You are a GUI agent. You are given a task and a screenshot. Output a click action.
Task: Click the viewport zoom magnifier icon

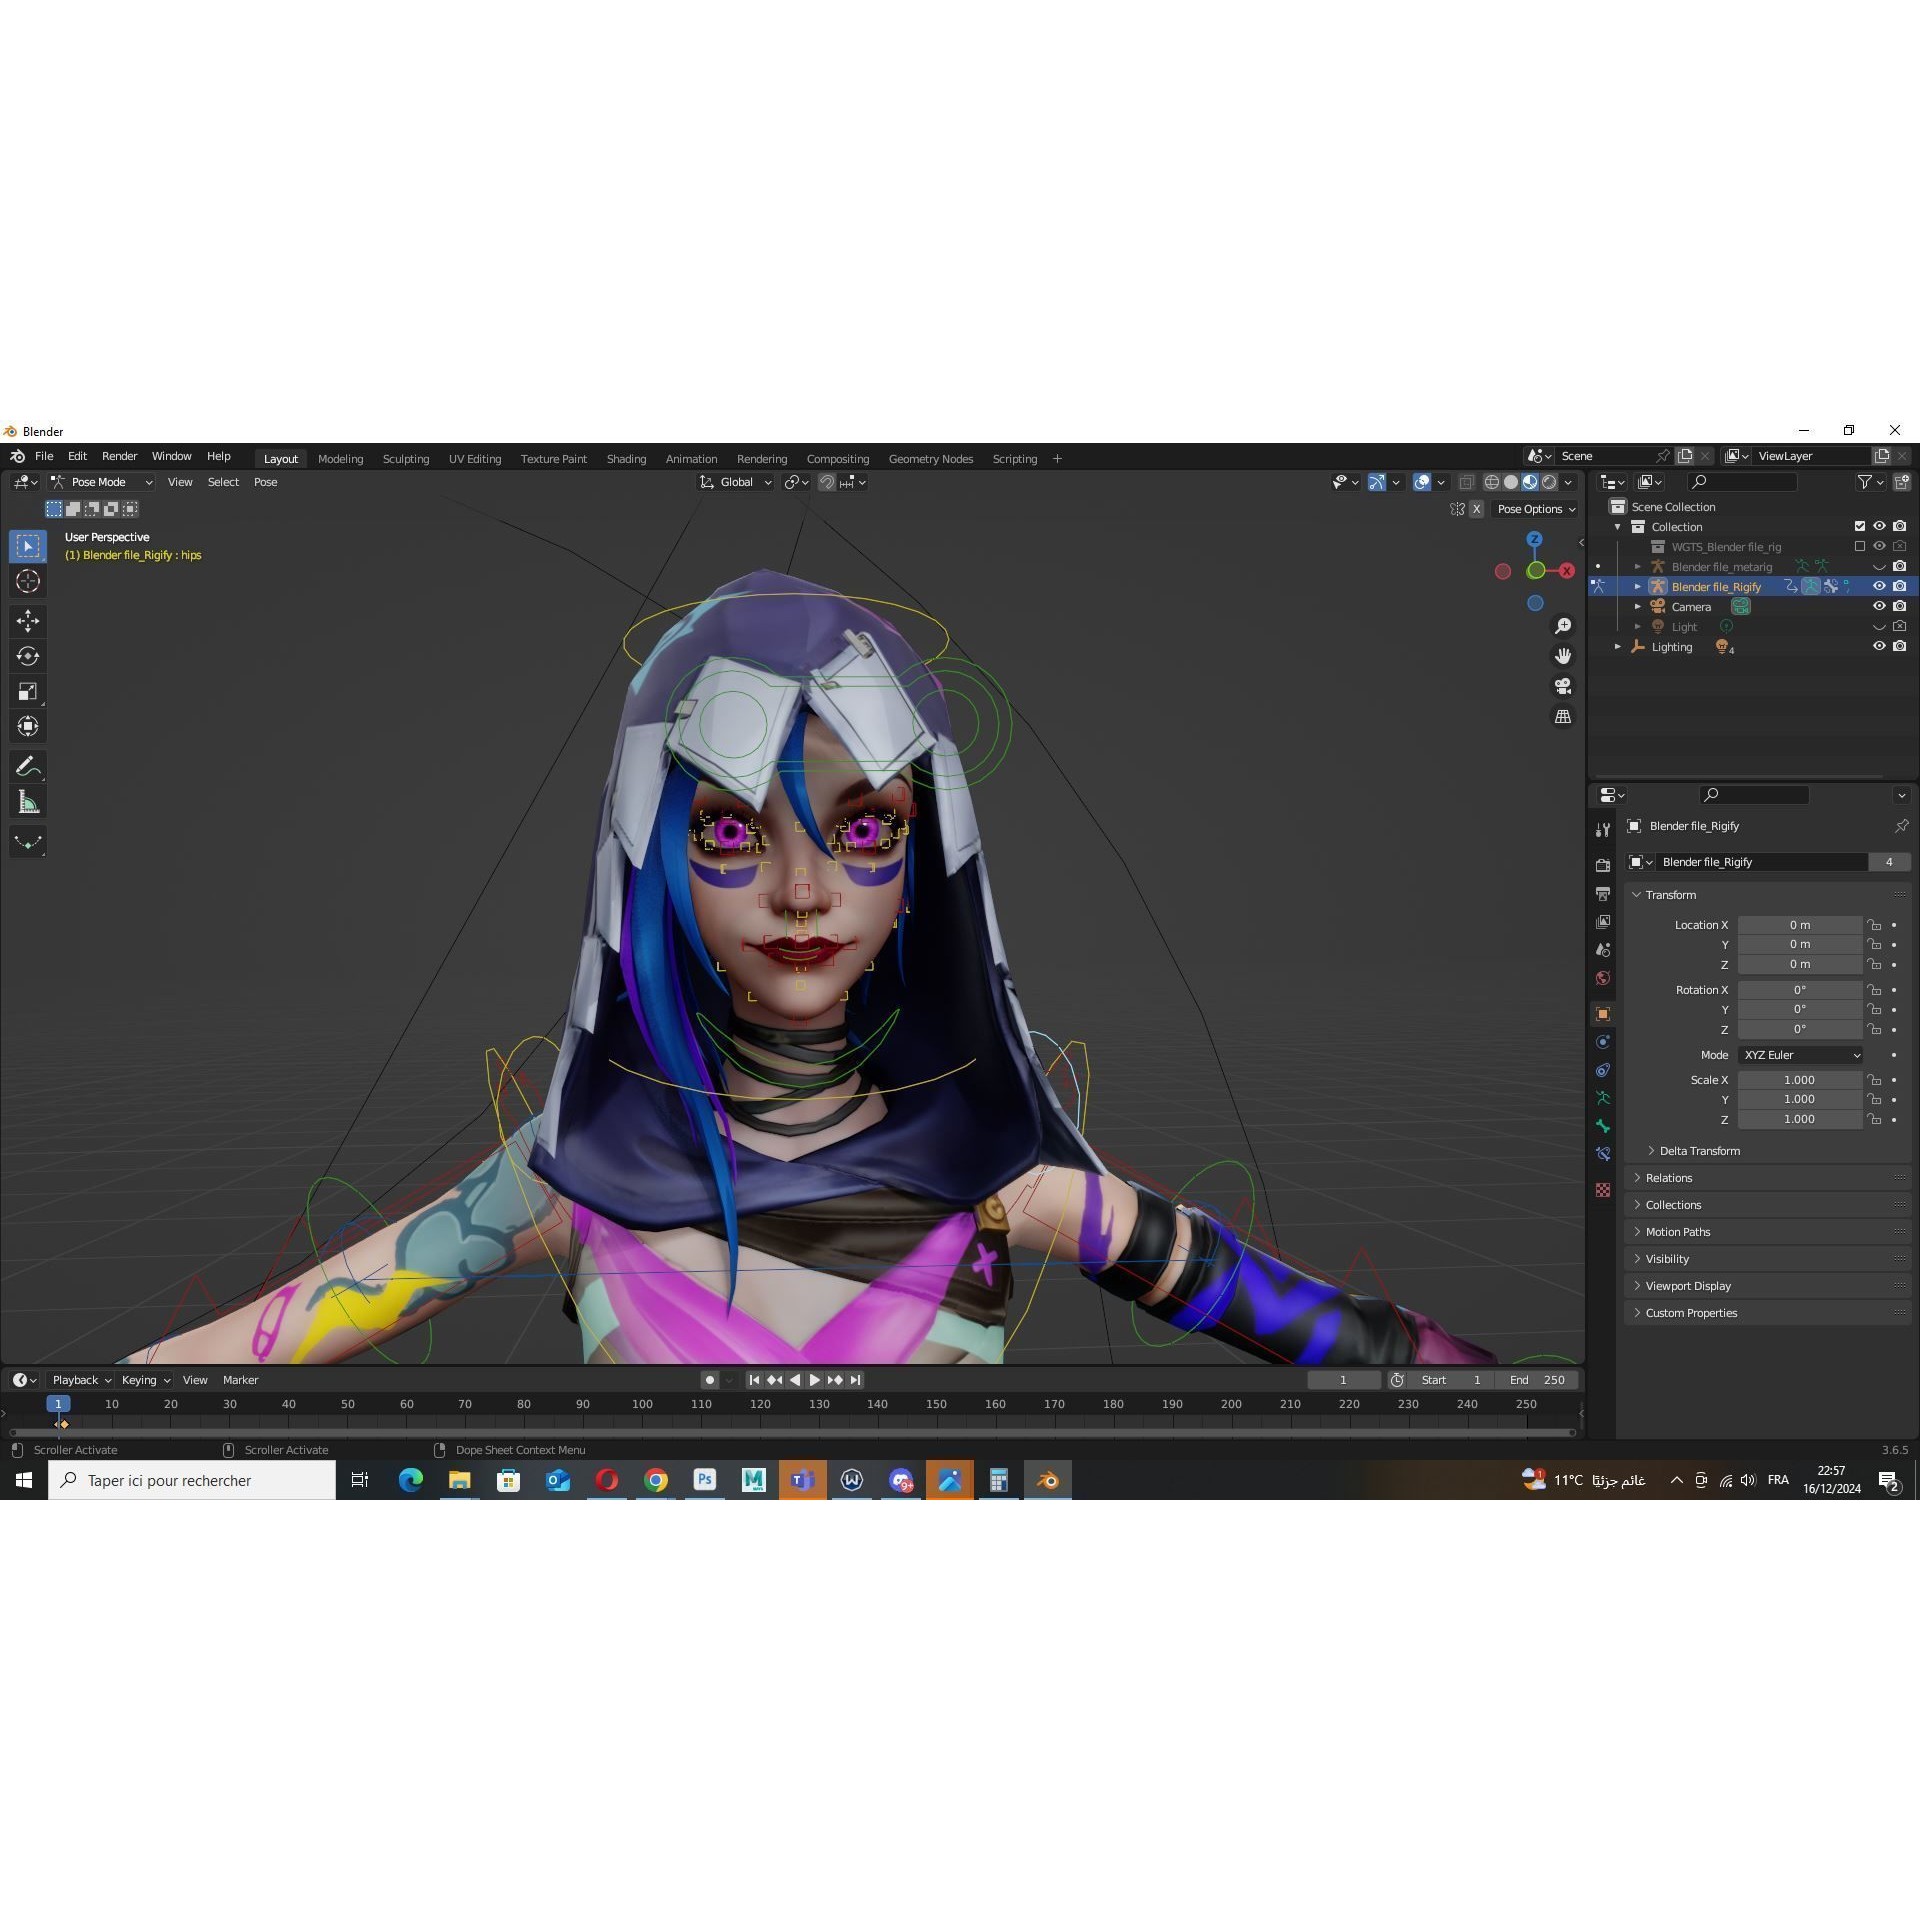coord(1563,626)
